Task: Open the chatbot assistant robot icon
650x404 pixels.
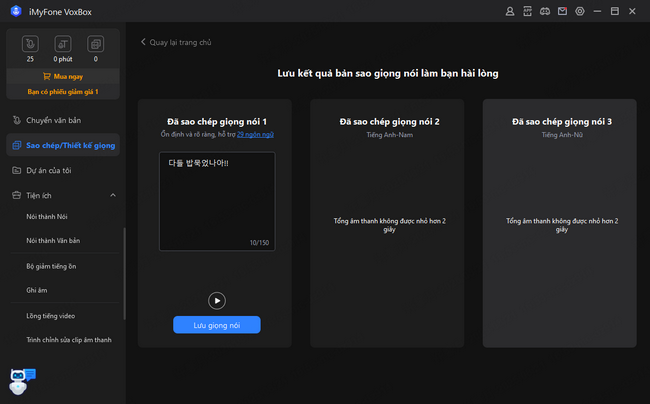Action: tap(22, 381)
